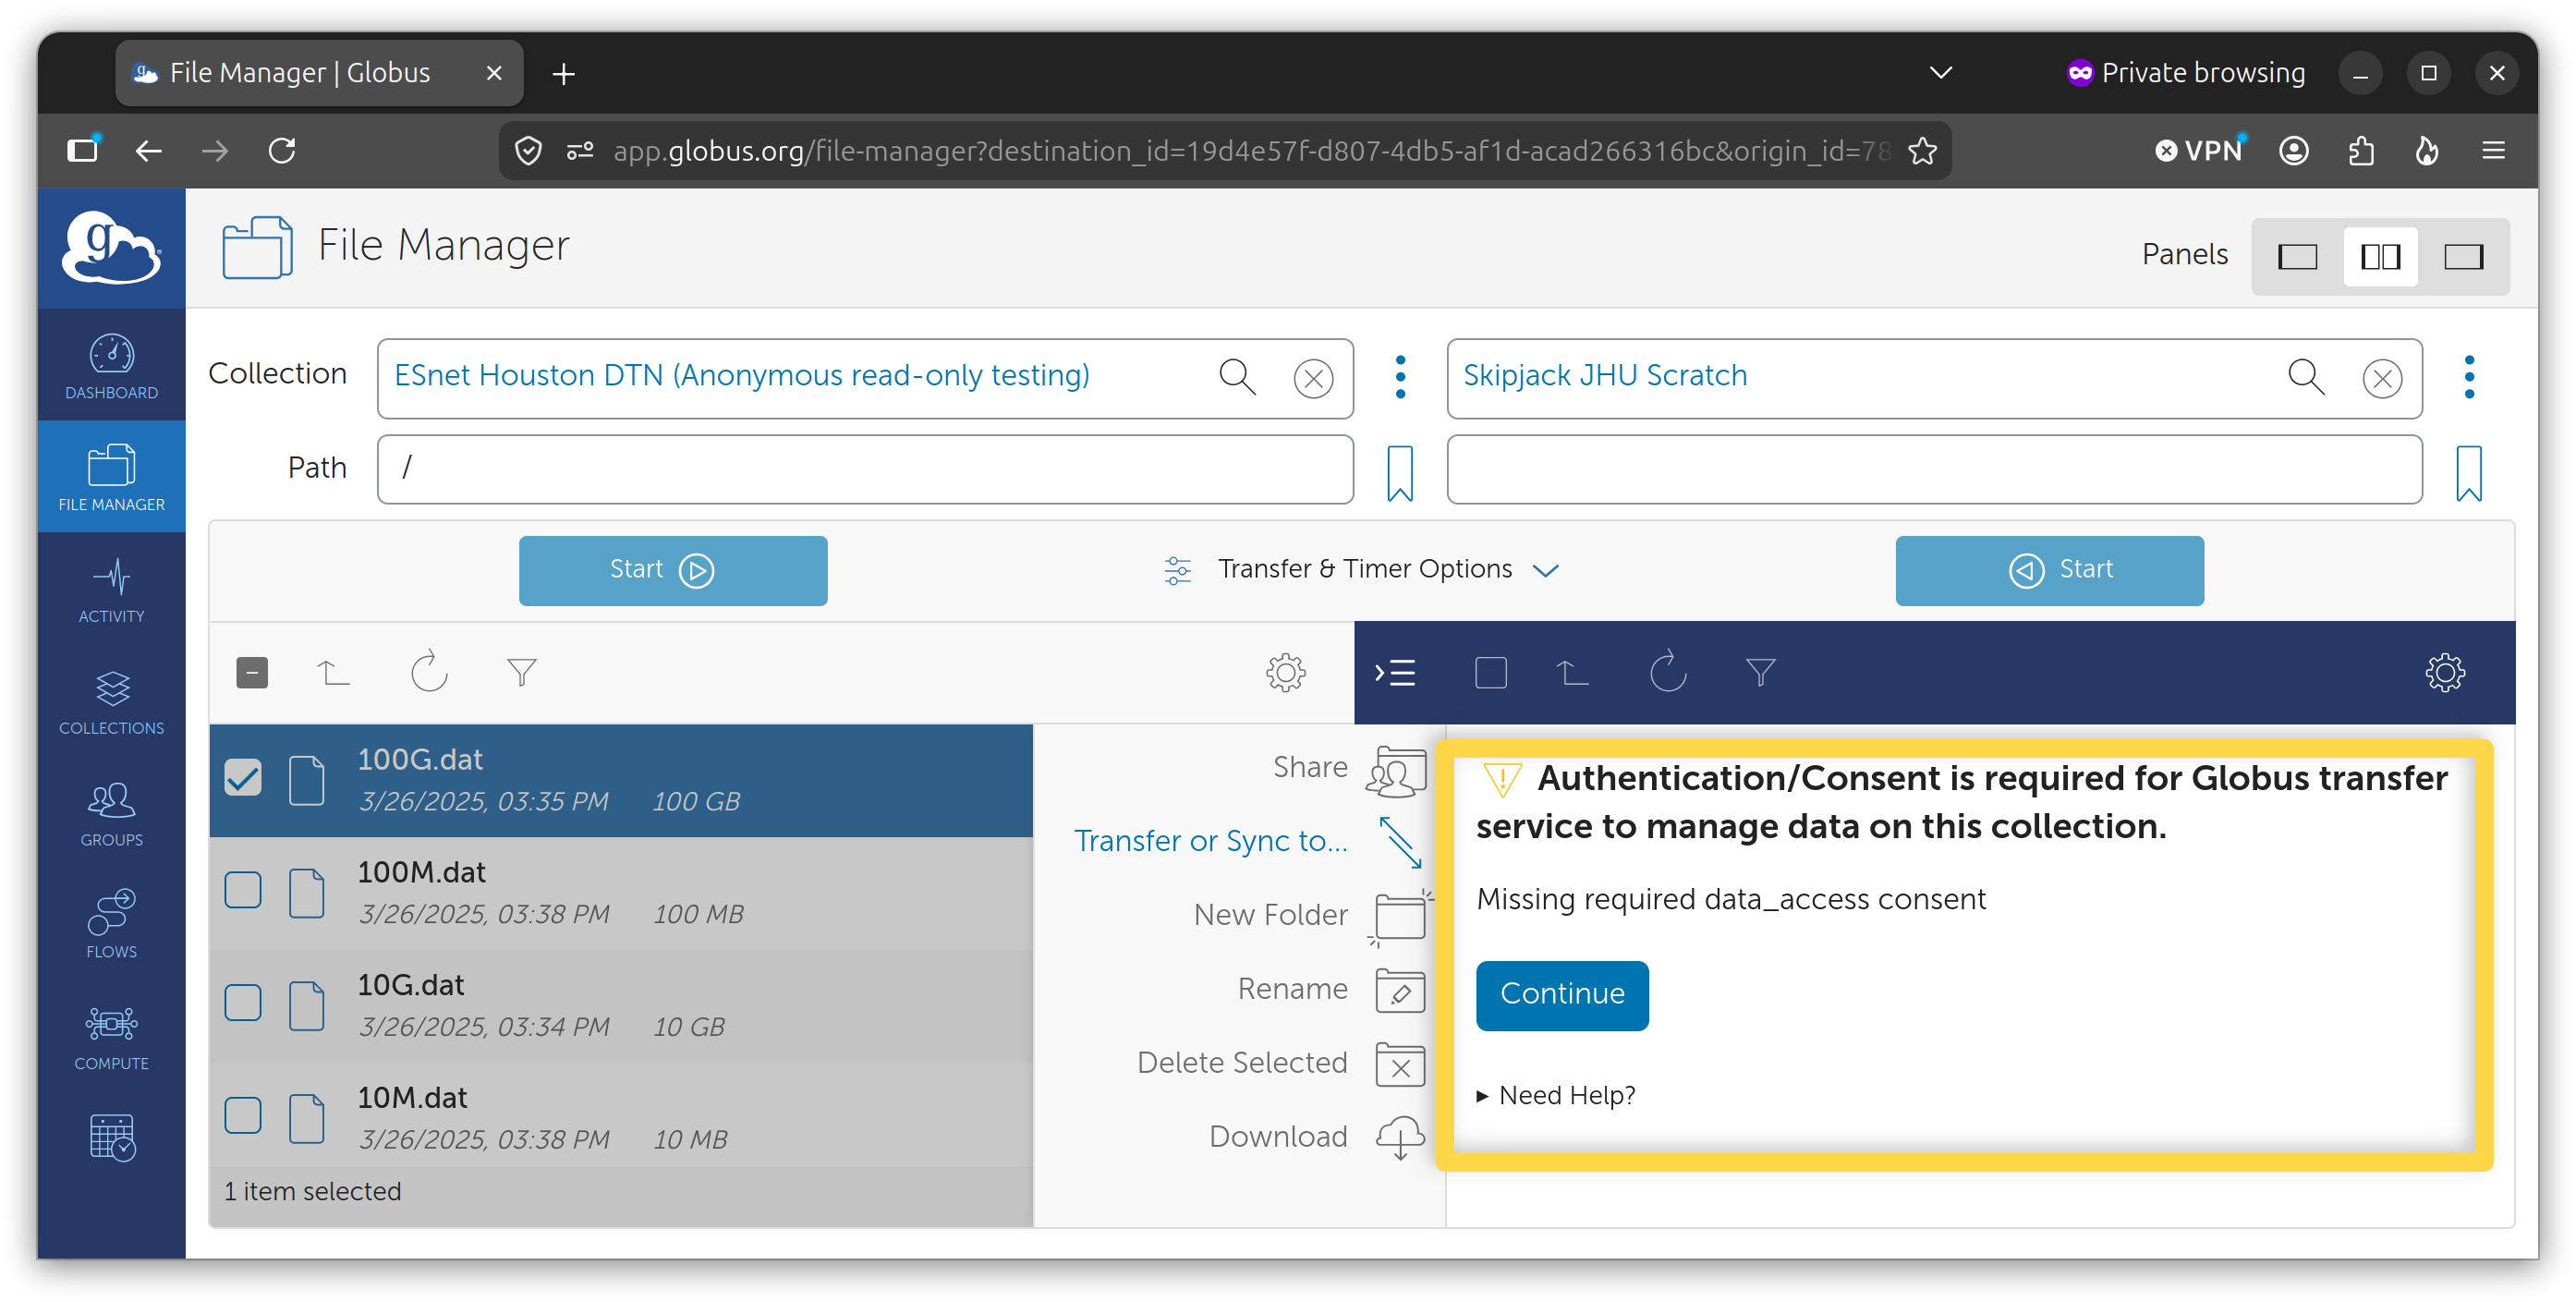Image resolution: width=2576 pixels, height=1302 pixels.
Task: Open right pane settings gear
Action: pos(2445,672)
